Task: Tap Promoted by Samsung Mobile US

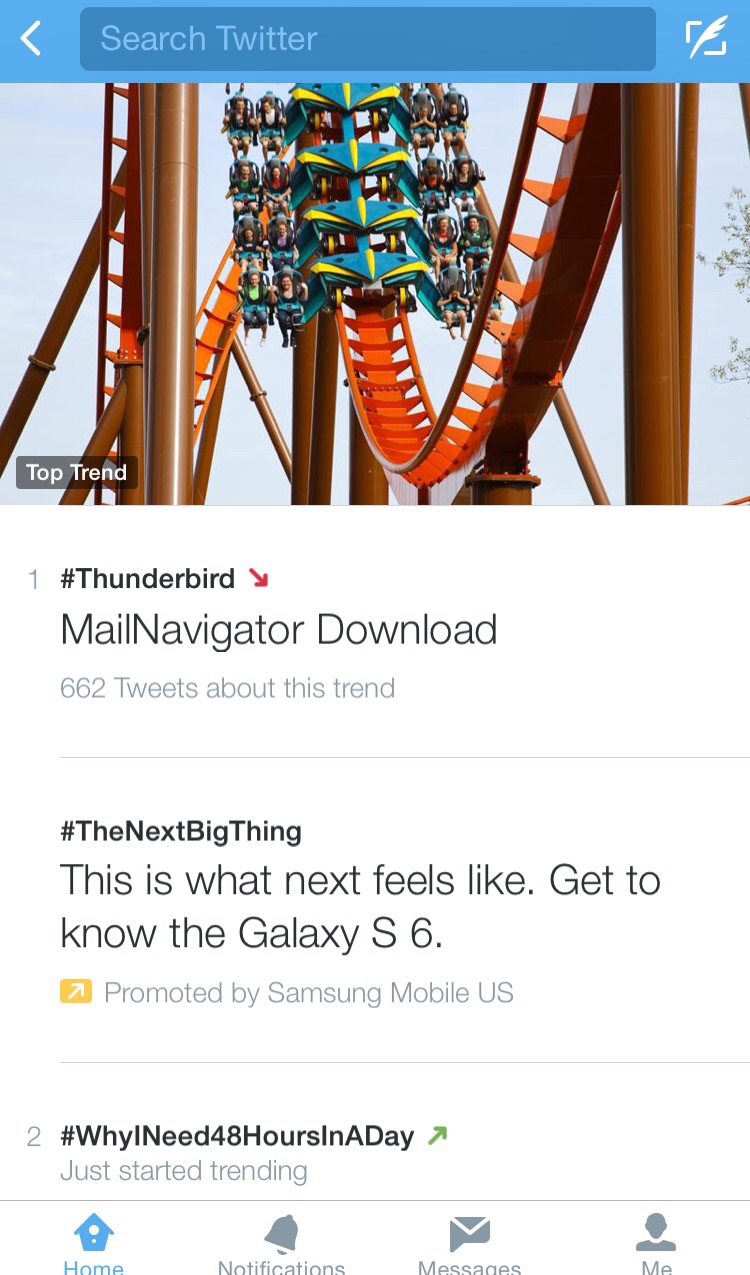Action: [308, 993]
